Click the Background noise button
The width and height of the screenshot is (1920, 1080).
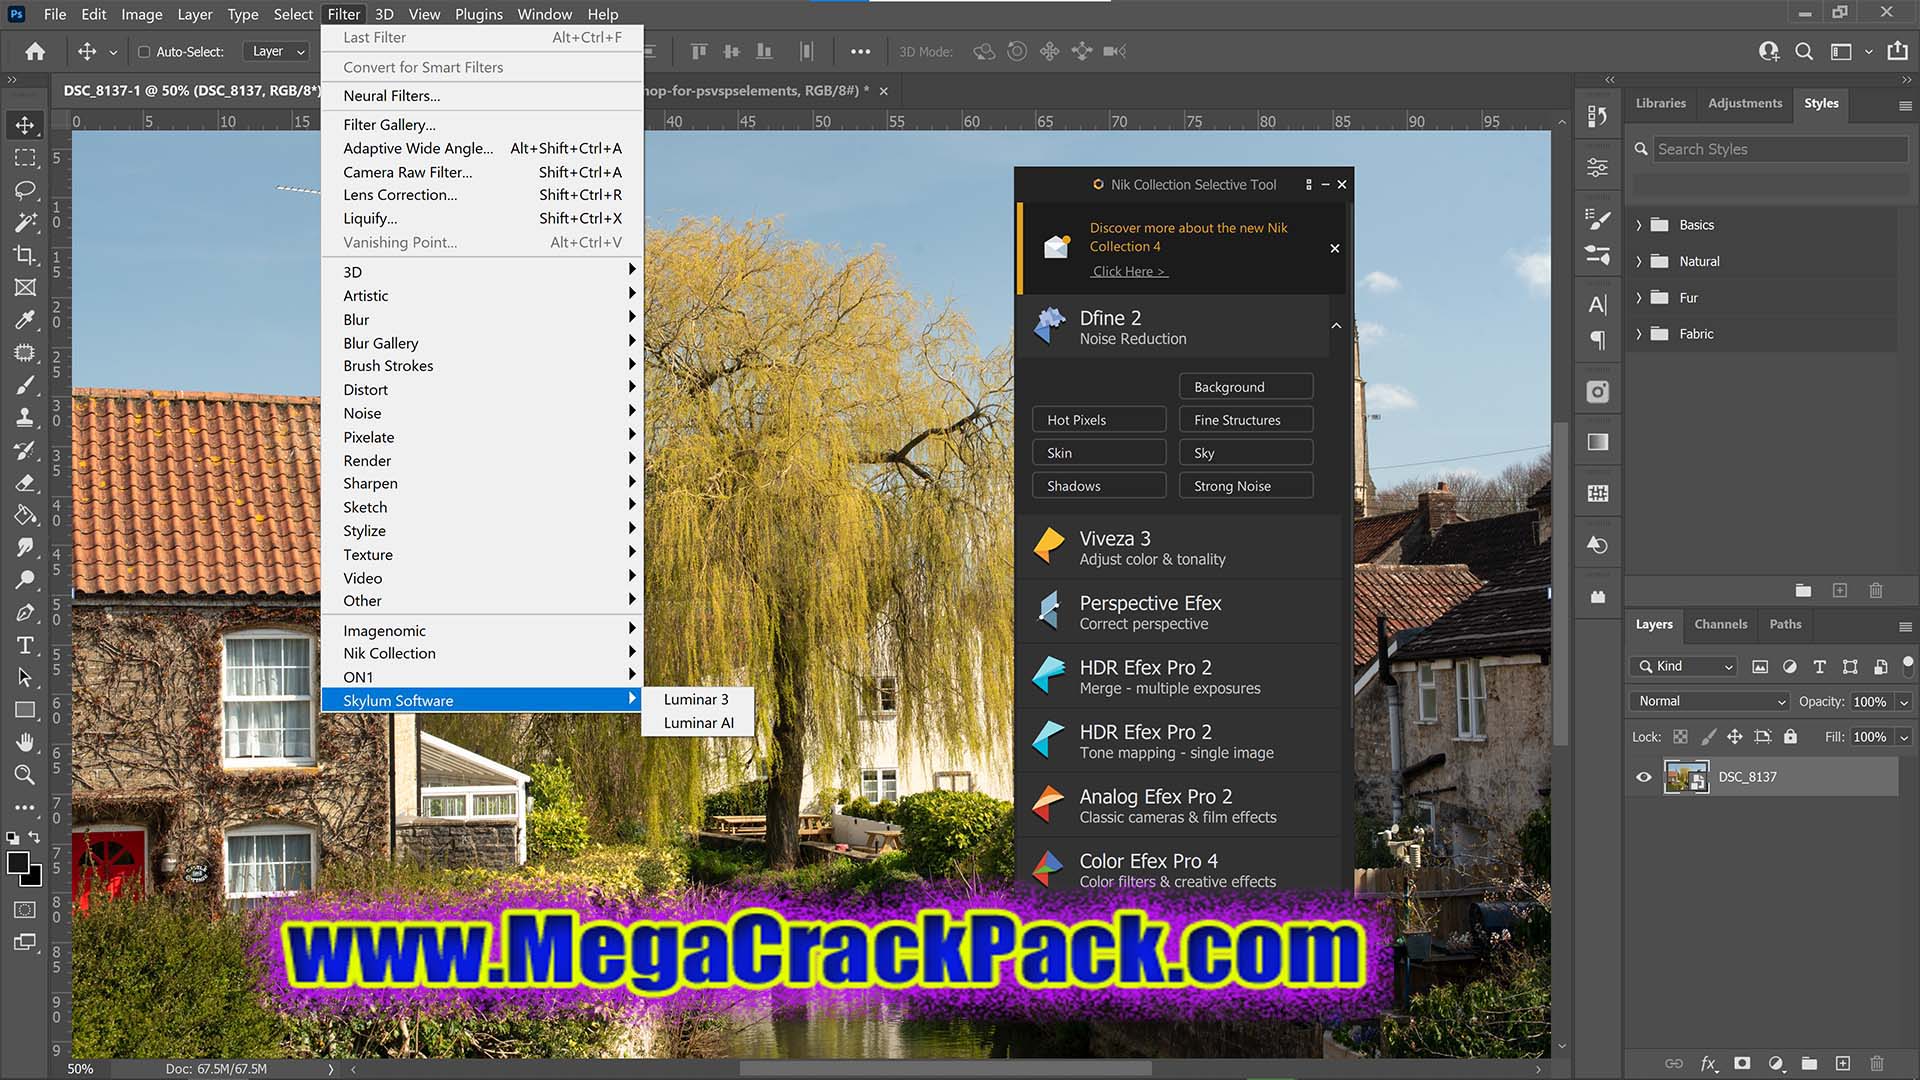(1246, 387)
